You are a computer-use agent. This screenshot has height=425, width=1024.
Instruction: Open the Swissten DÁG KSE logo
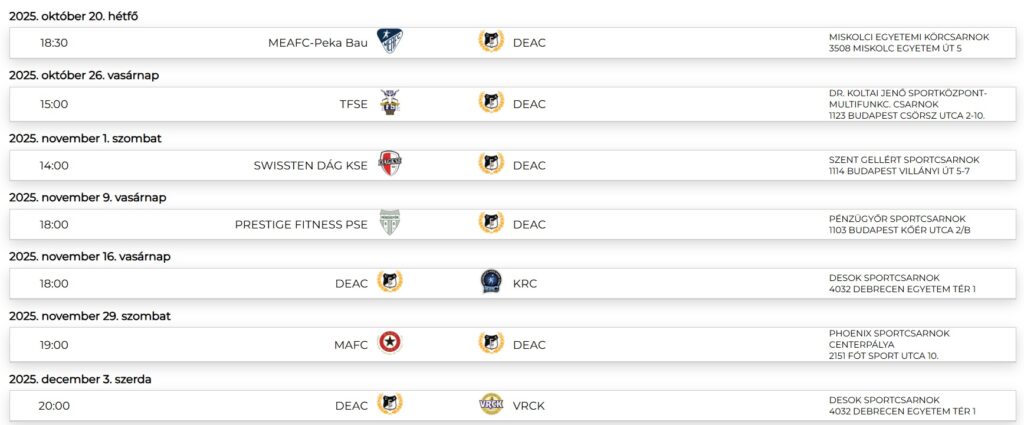click(x=390, y=165)
